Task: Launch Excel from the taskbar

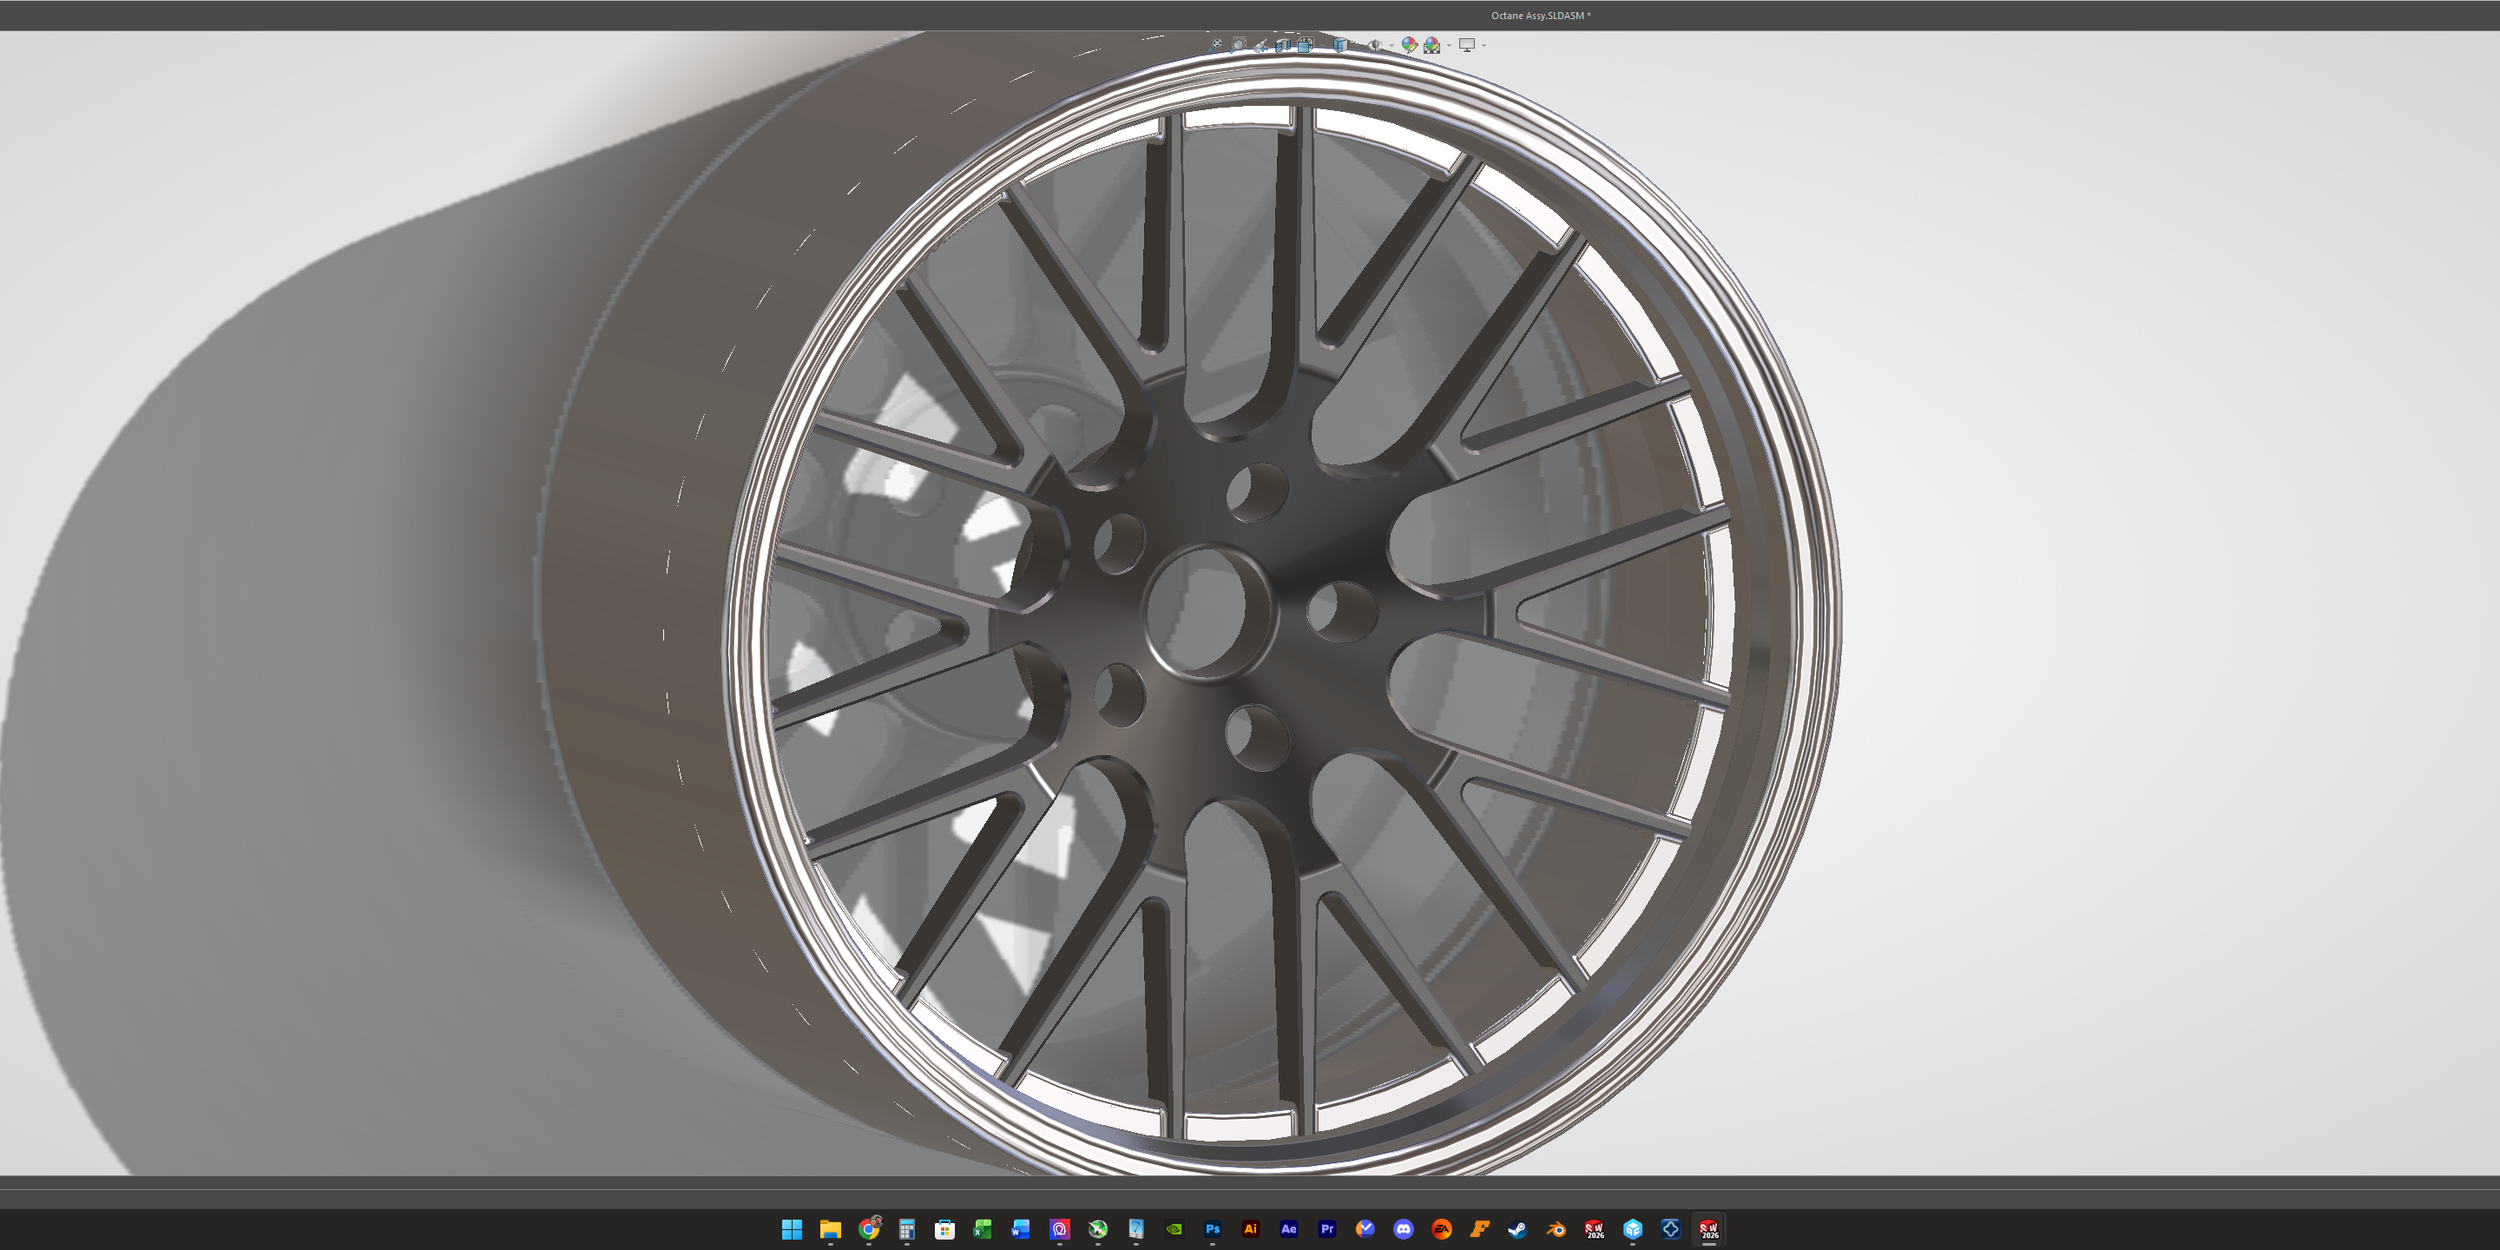Action: pos(983,1229)
